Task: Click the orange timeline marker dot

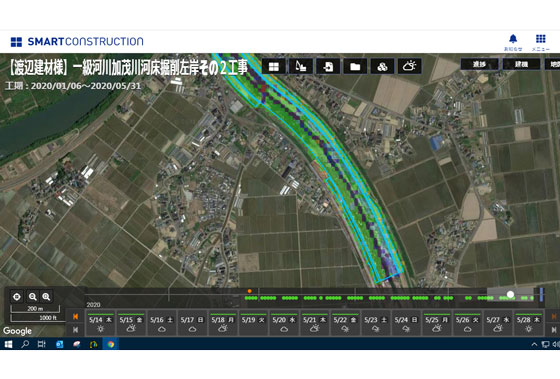Action: tap(250, 291)
